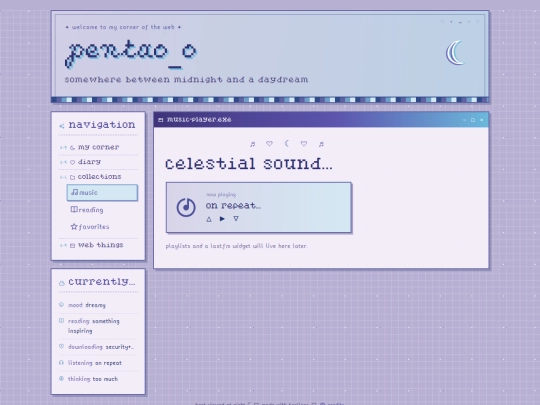The image size is (540, 405).
Task: Open the diary section
Action: (x=89, y=162)
